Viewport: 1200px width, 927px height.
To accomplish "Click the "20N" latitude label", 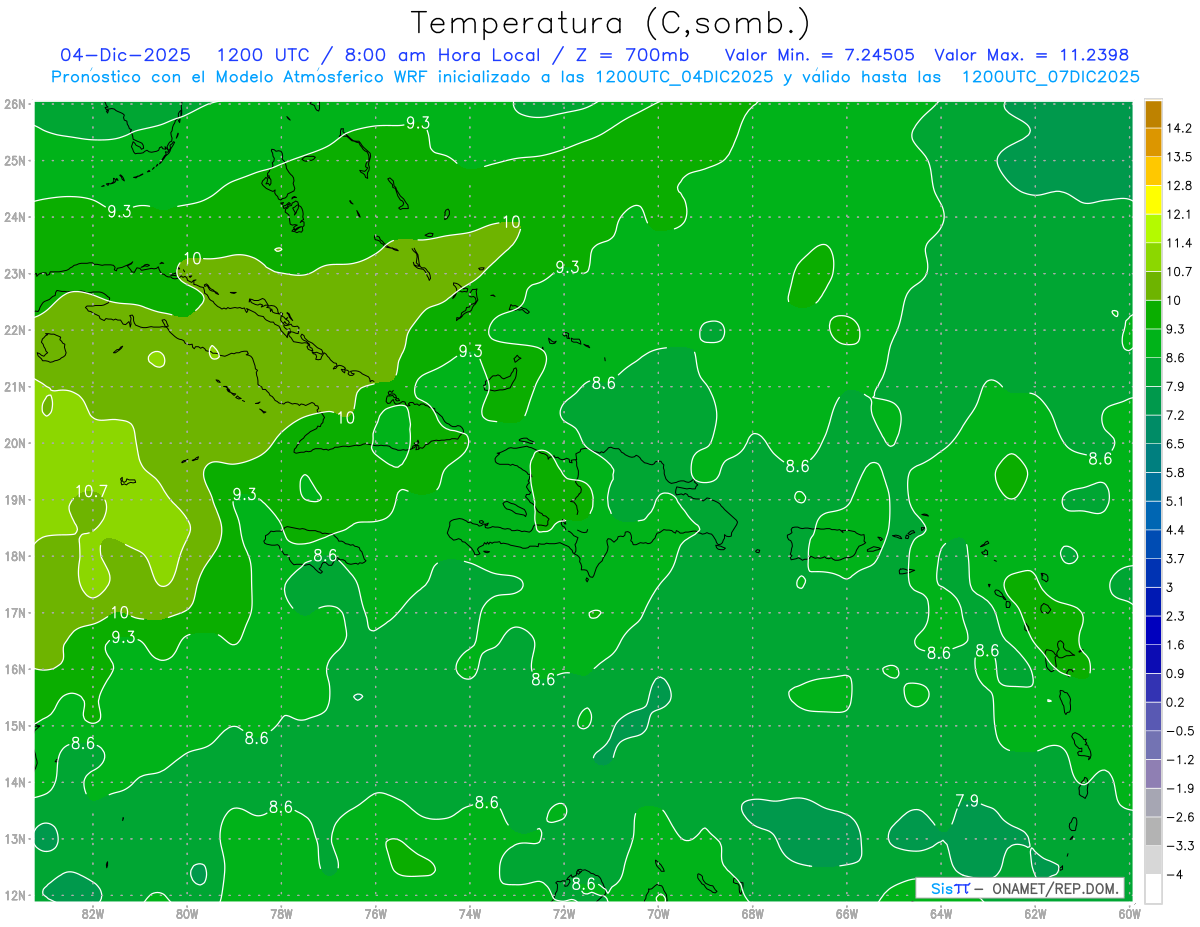I will tap(14, 443).
